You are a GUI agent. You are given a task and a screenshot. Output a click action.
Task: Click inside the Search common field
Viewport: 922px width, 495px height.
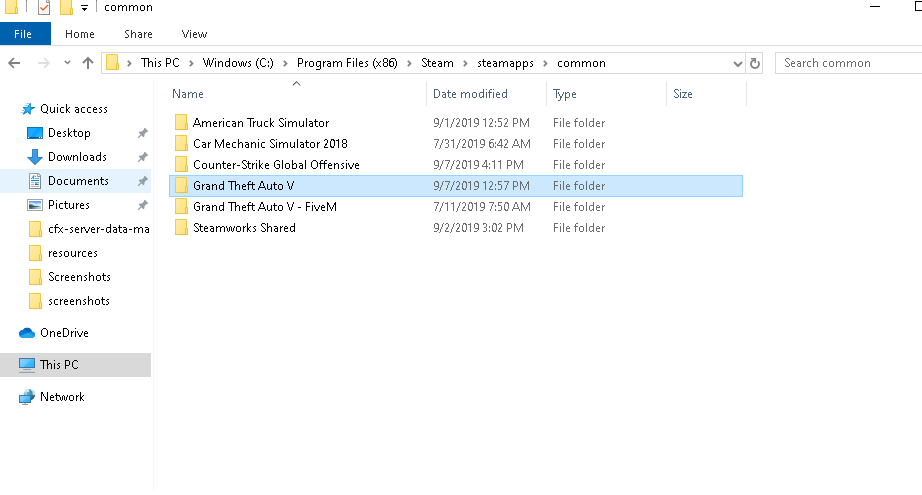click(x=848, y=63)
